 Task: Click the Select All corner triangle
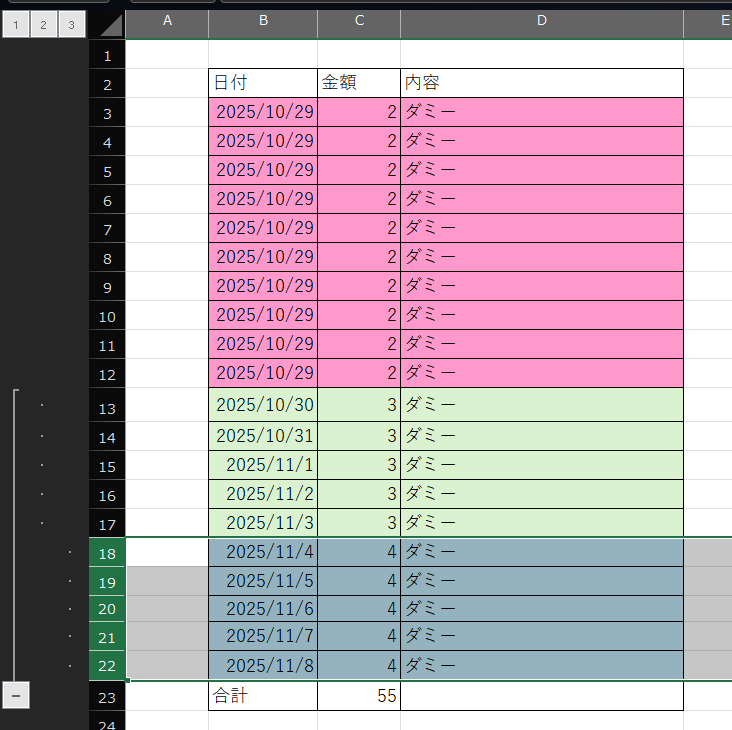111,25
